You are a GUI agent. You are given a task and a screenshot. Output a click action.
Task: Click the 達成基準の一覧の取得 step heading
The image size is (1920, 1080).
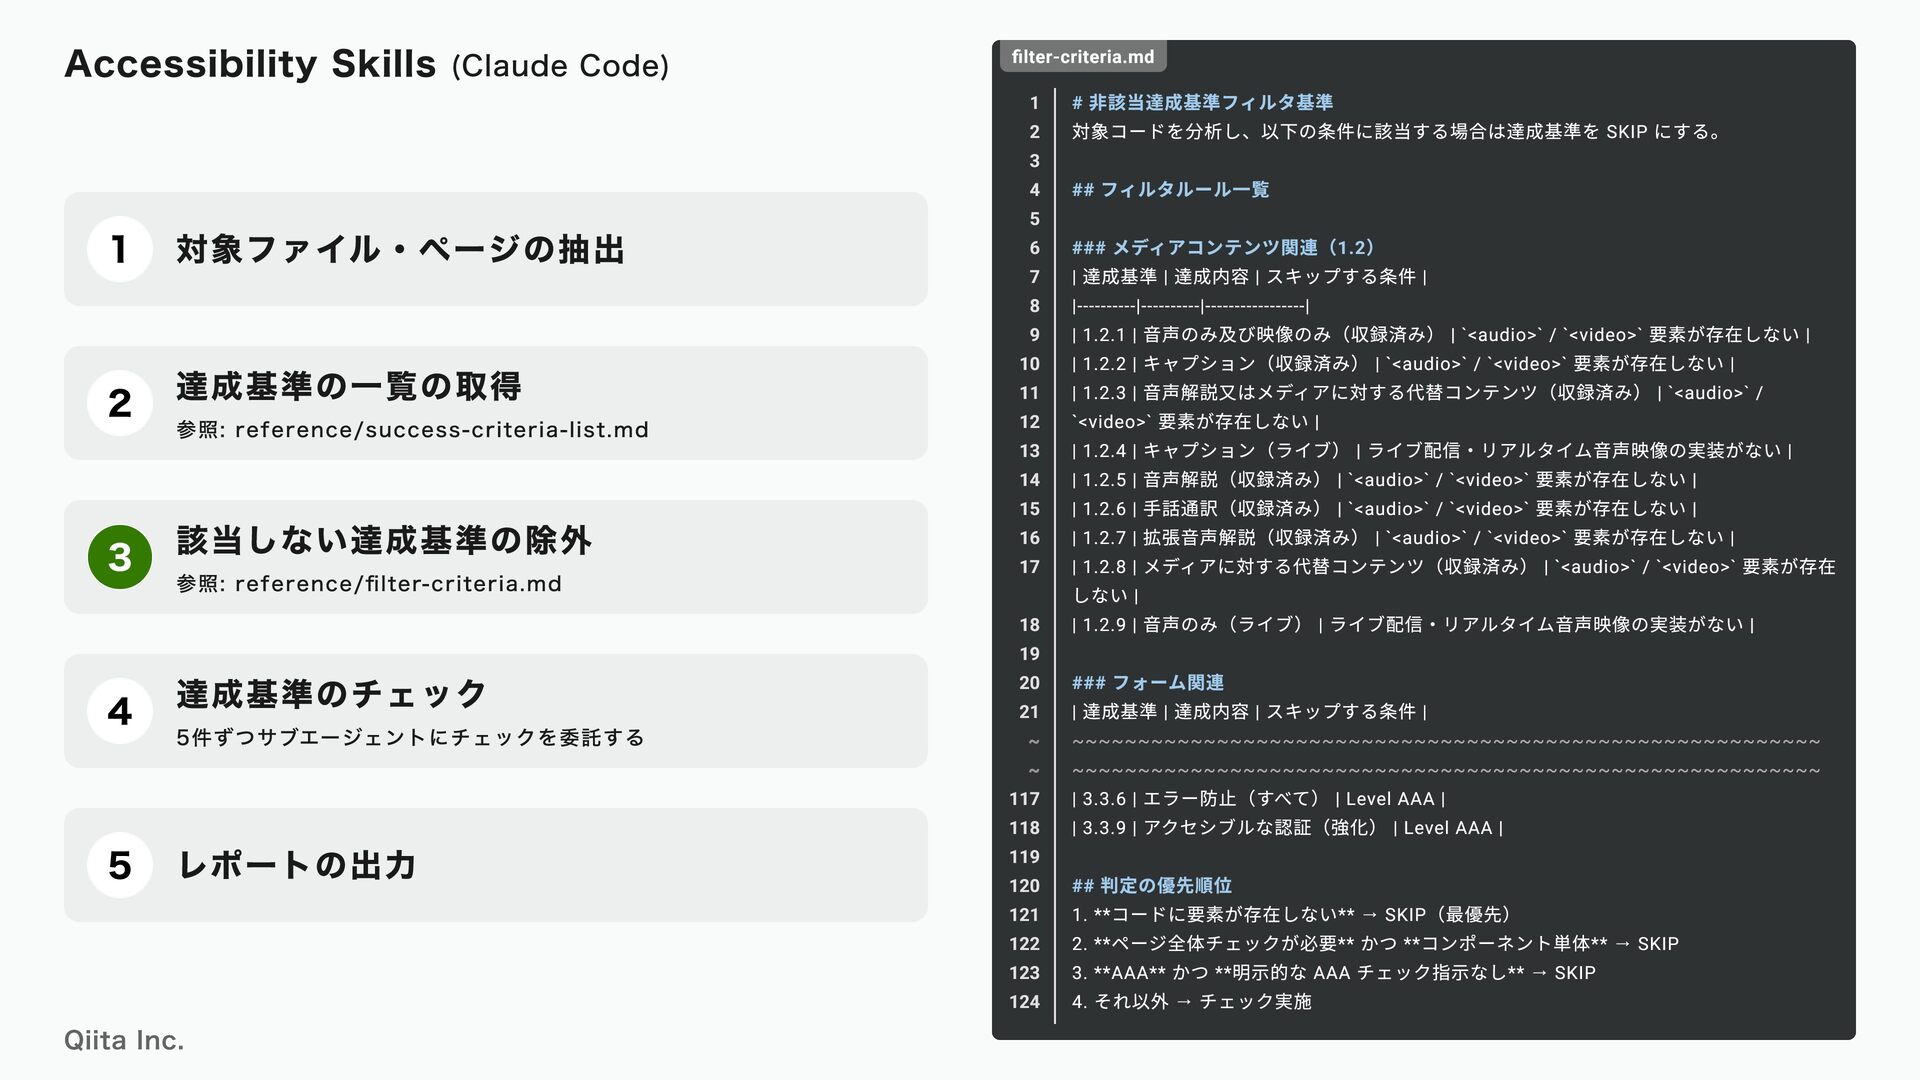click(349, 386)
